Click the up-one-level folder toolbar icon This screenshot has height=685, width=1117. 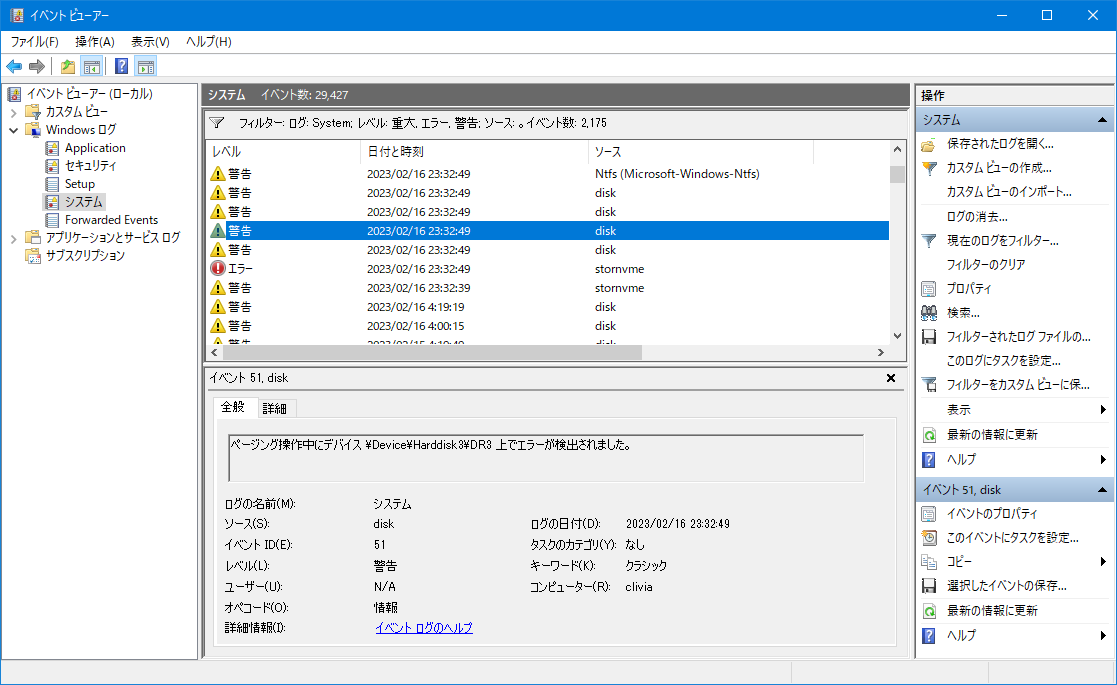point(68,67)
